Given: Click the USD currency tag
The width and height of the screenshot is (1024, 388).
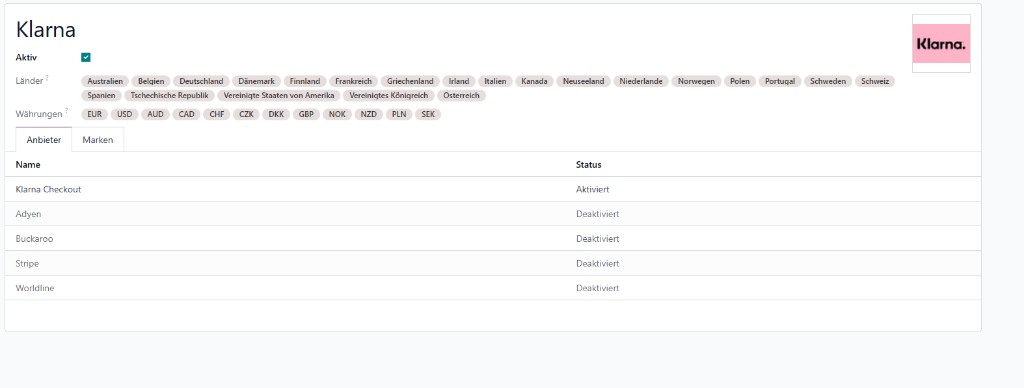Looking at the screenshot, I should point(125,114).
